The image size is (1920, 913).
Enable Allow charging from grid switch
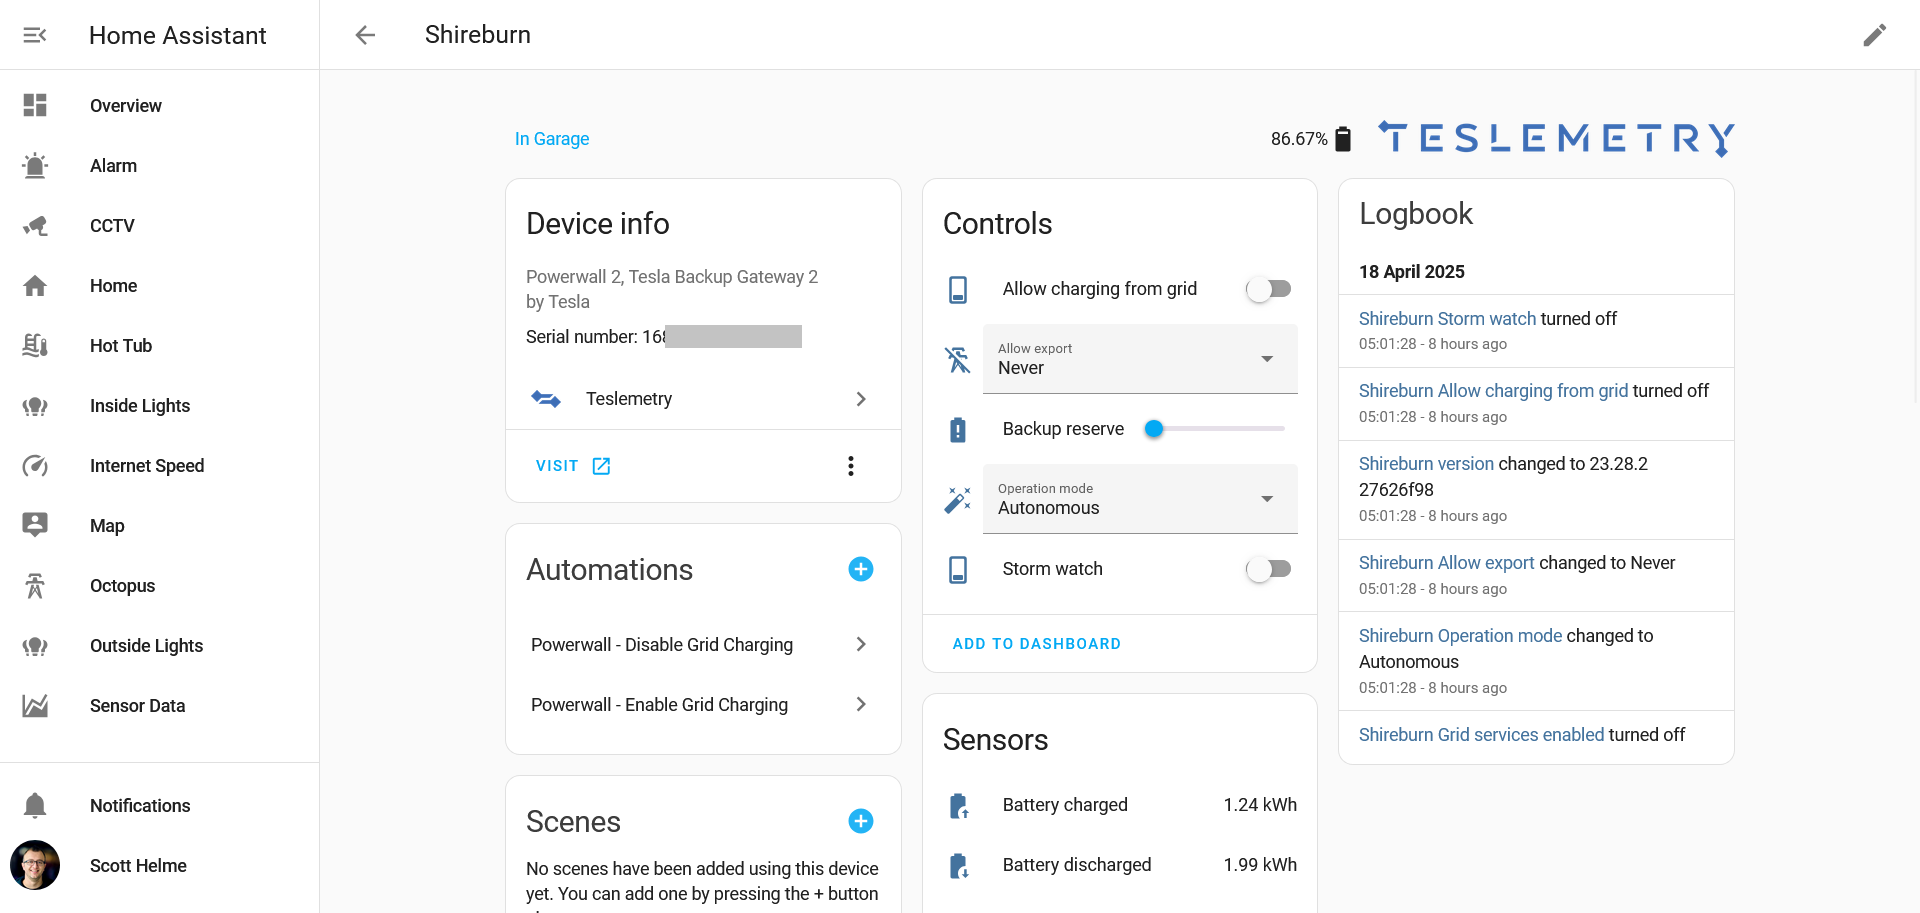(1268, 289)
